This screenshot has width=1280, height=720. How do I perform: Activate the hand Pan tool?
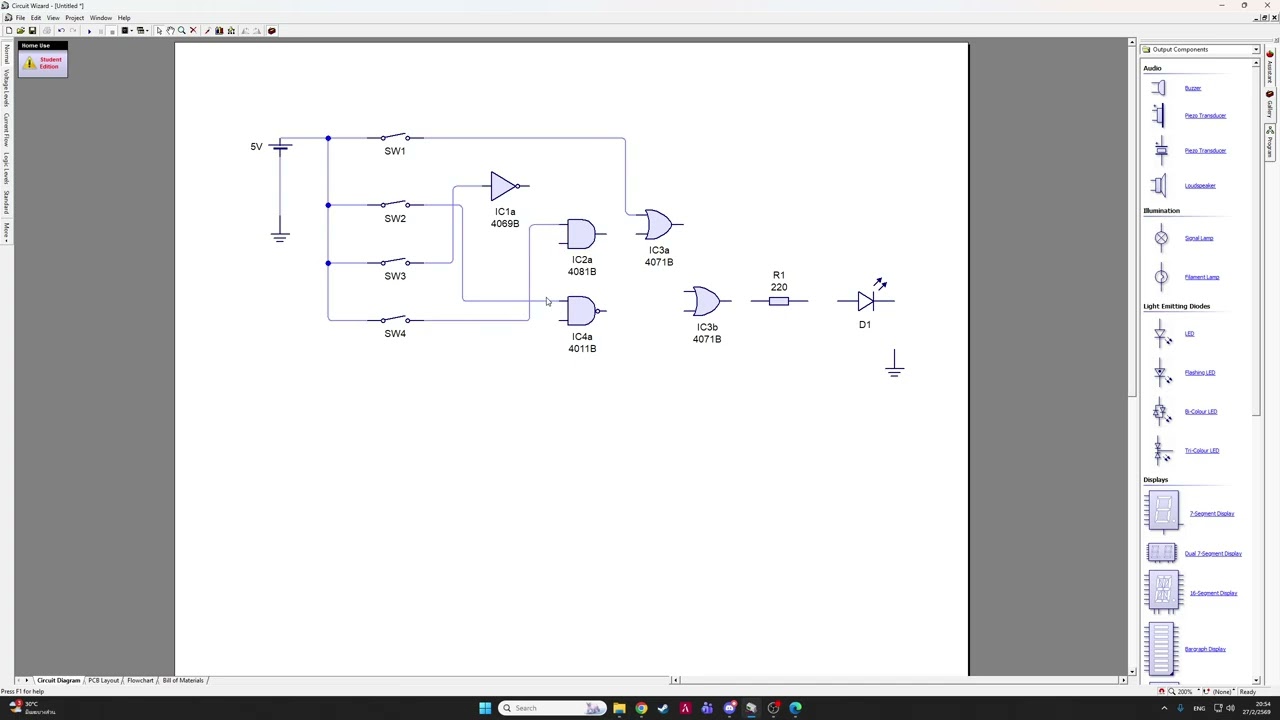(x=170, y=30)
